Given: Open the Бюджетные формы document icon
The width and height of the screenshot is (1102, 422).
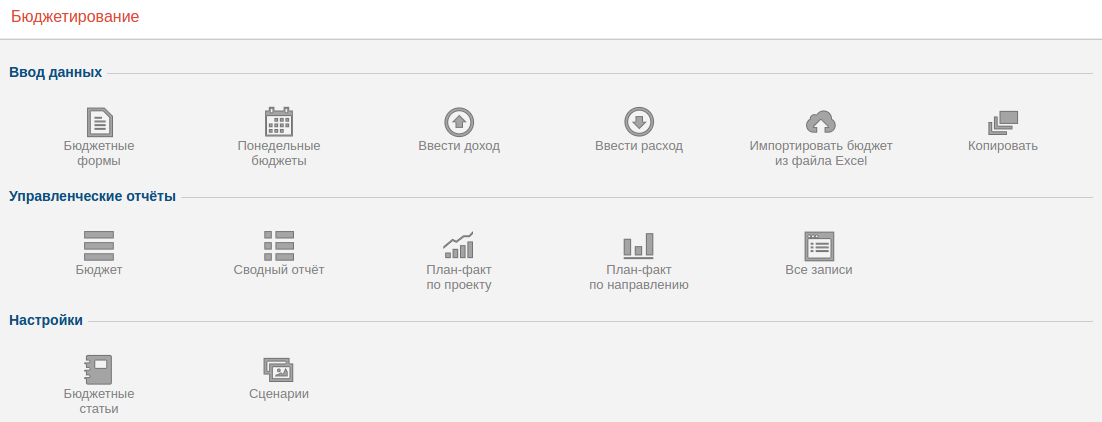Looking at the screenshot, I should pos(99,122).
